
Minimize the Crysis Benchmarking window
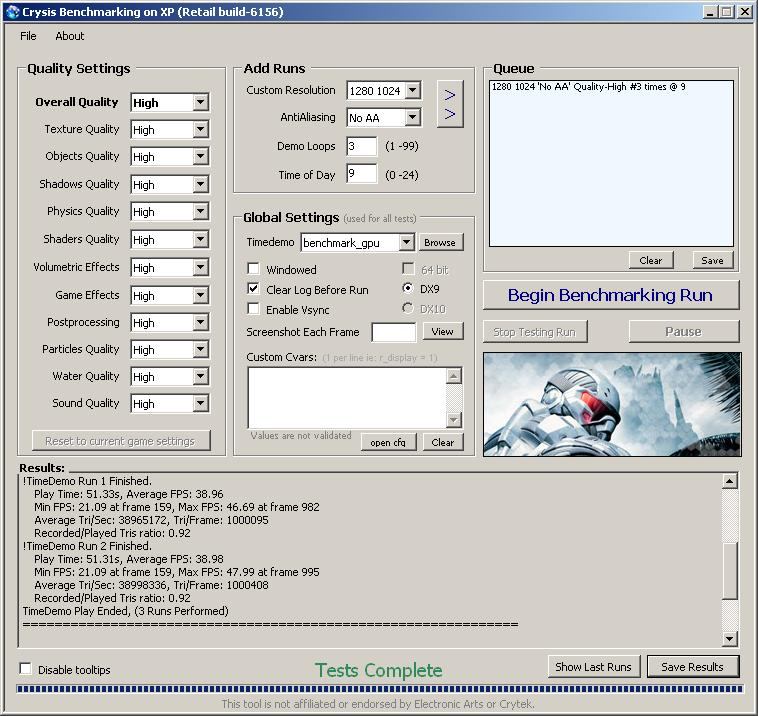click(710, 12)
